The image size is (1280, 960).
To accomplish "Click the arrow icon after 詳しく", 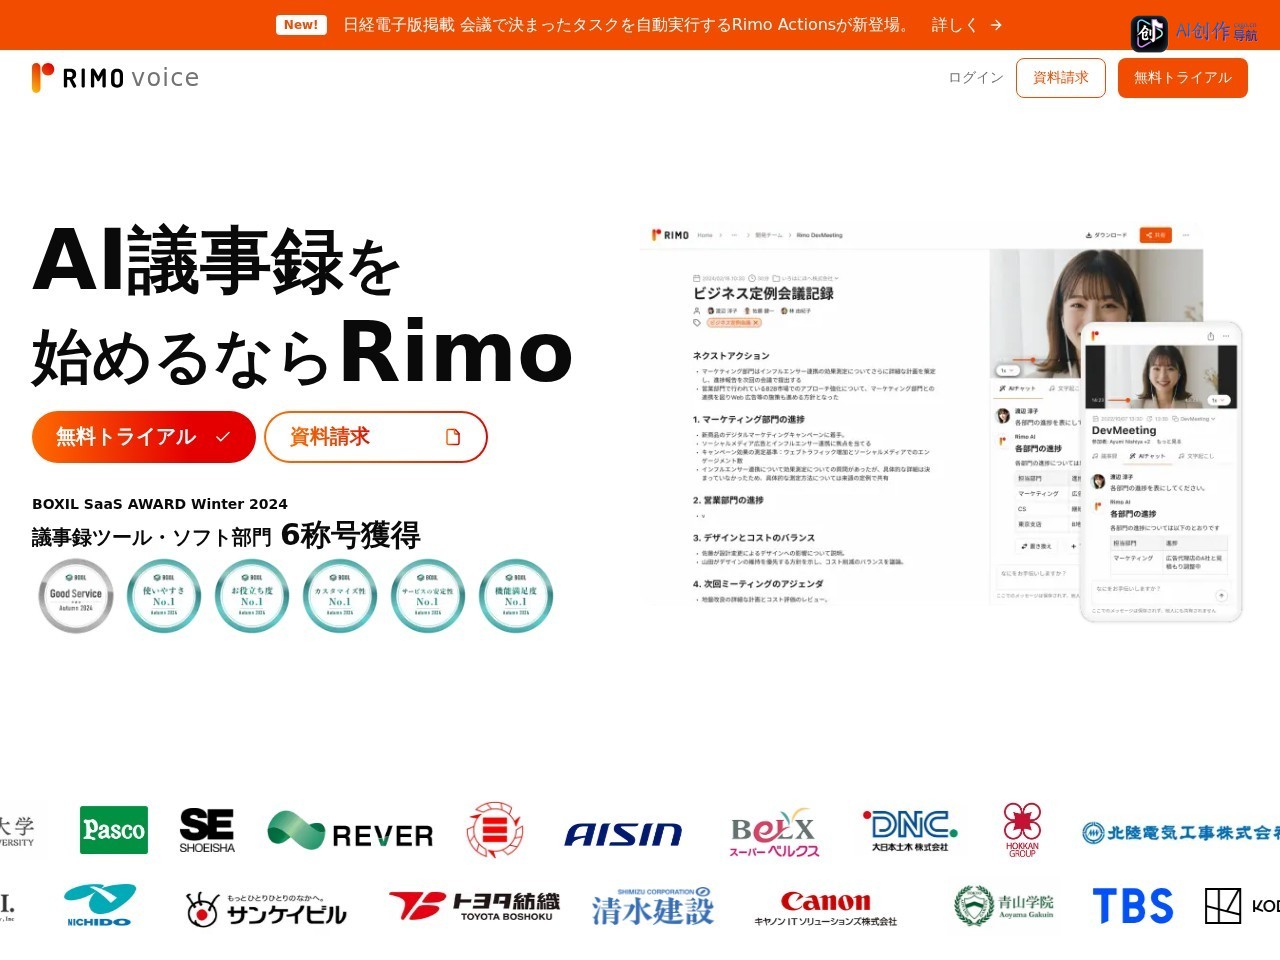I will (996, 25).
